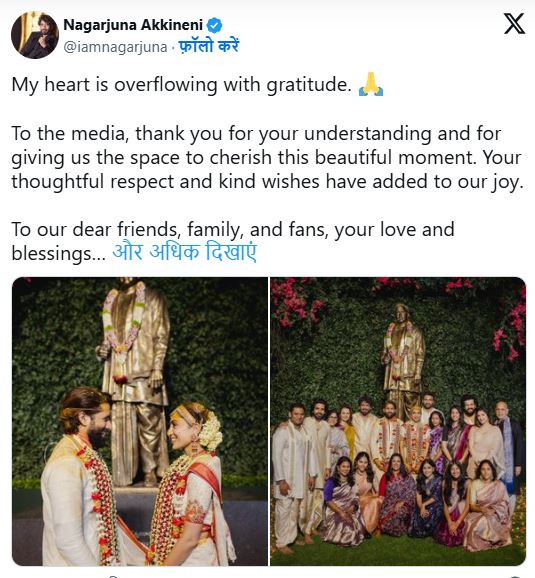The width and height of the screenshot is (535, 578).
Task: Click the 'To our dear friends' paragraph
Action: tap(232, 241)
